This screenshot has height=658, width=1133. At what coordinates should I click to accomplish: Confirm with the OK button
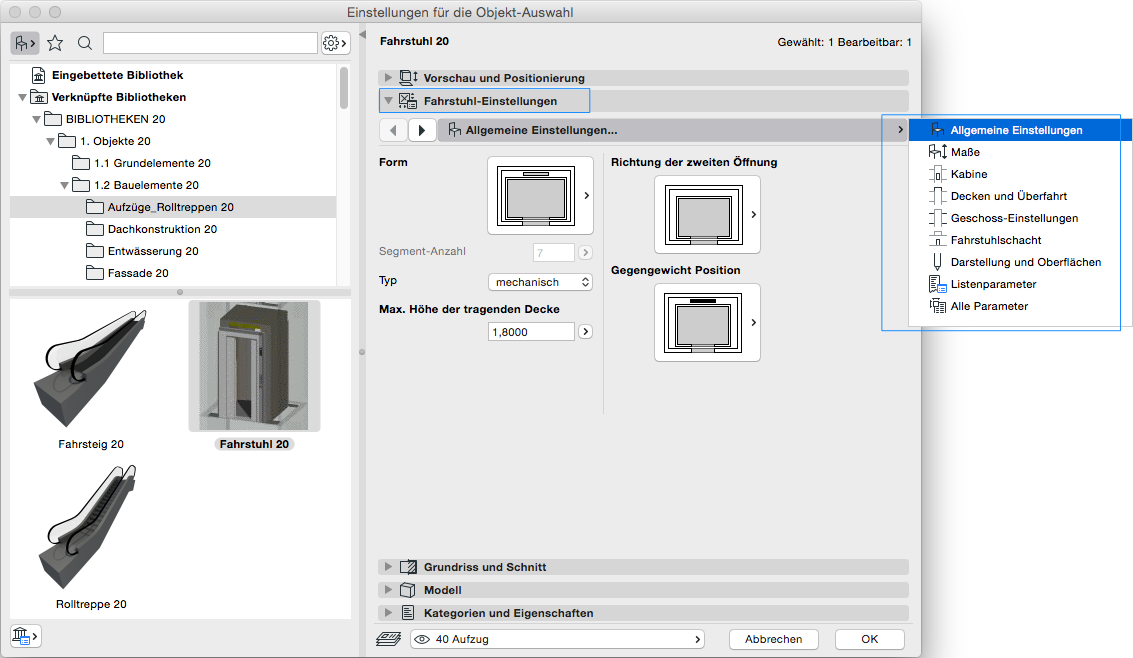(869, 639)
